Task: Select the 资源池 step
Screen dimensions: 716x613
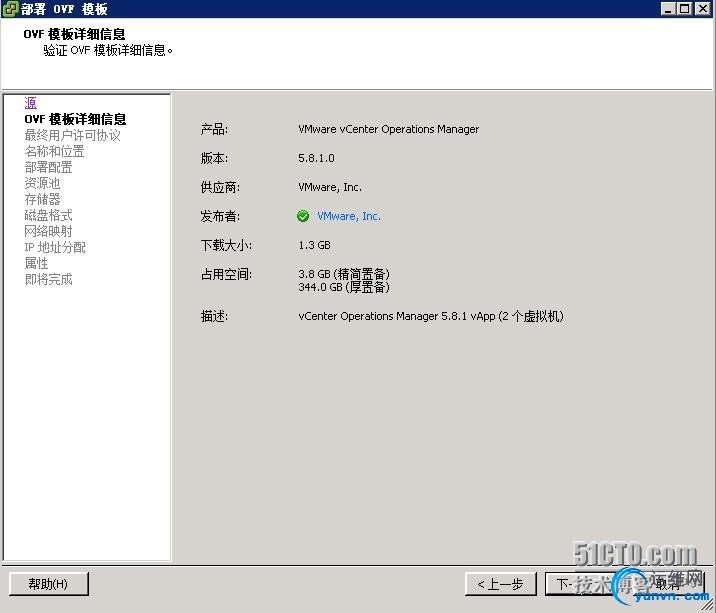Action: pyautogui.click(x=42, y=183)
